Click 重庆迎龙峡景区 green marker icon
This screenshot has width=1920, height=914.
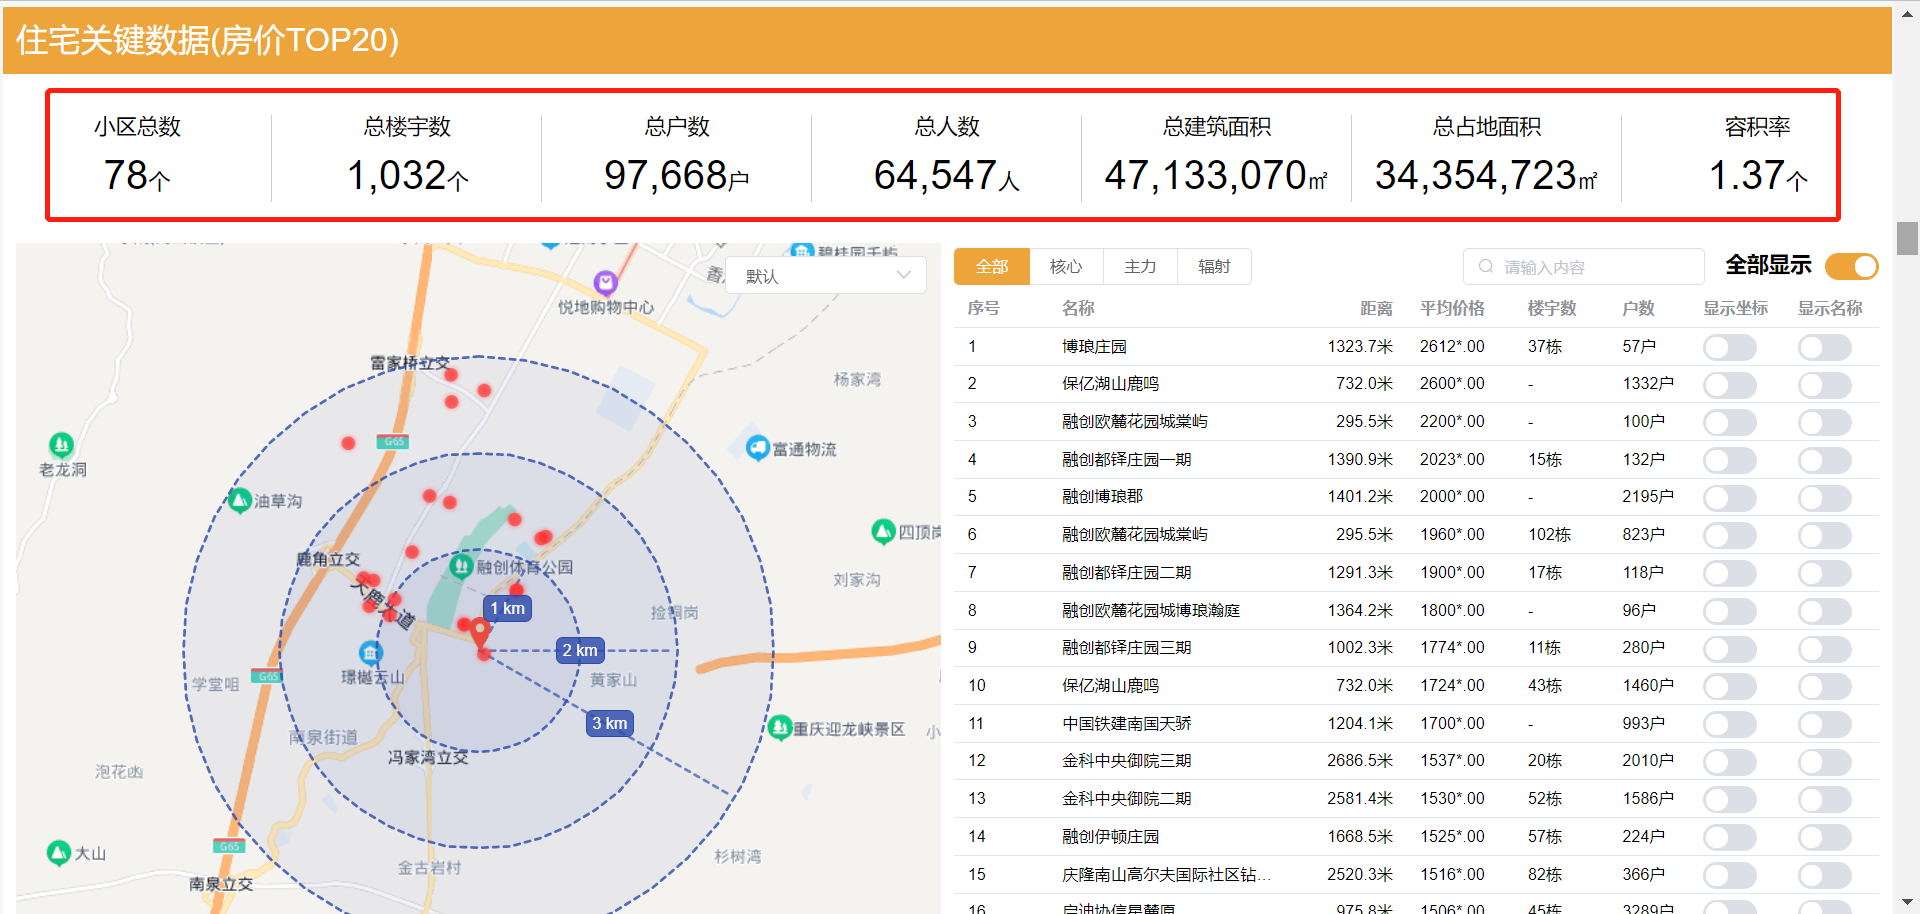coord(780,727)
